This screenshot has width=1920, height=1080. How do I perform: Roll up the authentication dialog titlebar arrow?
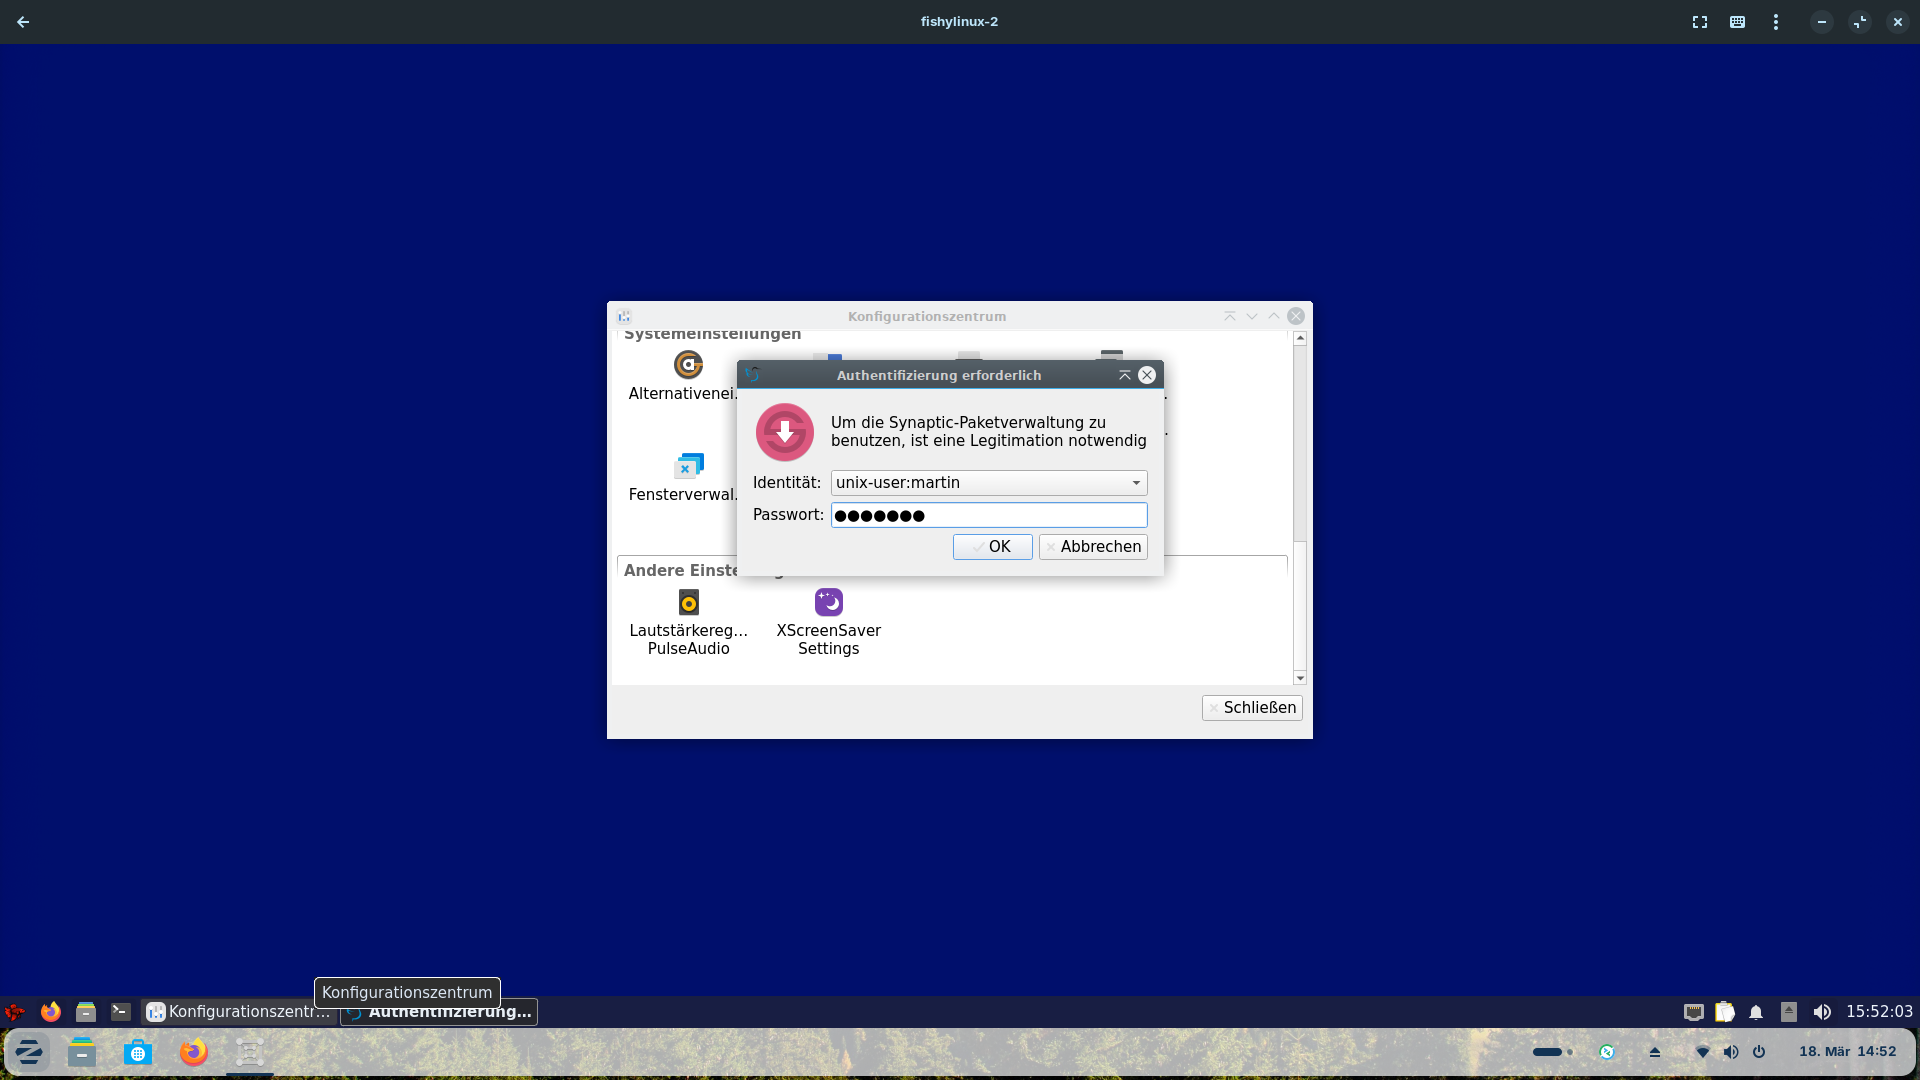(1125, 375)
